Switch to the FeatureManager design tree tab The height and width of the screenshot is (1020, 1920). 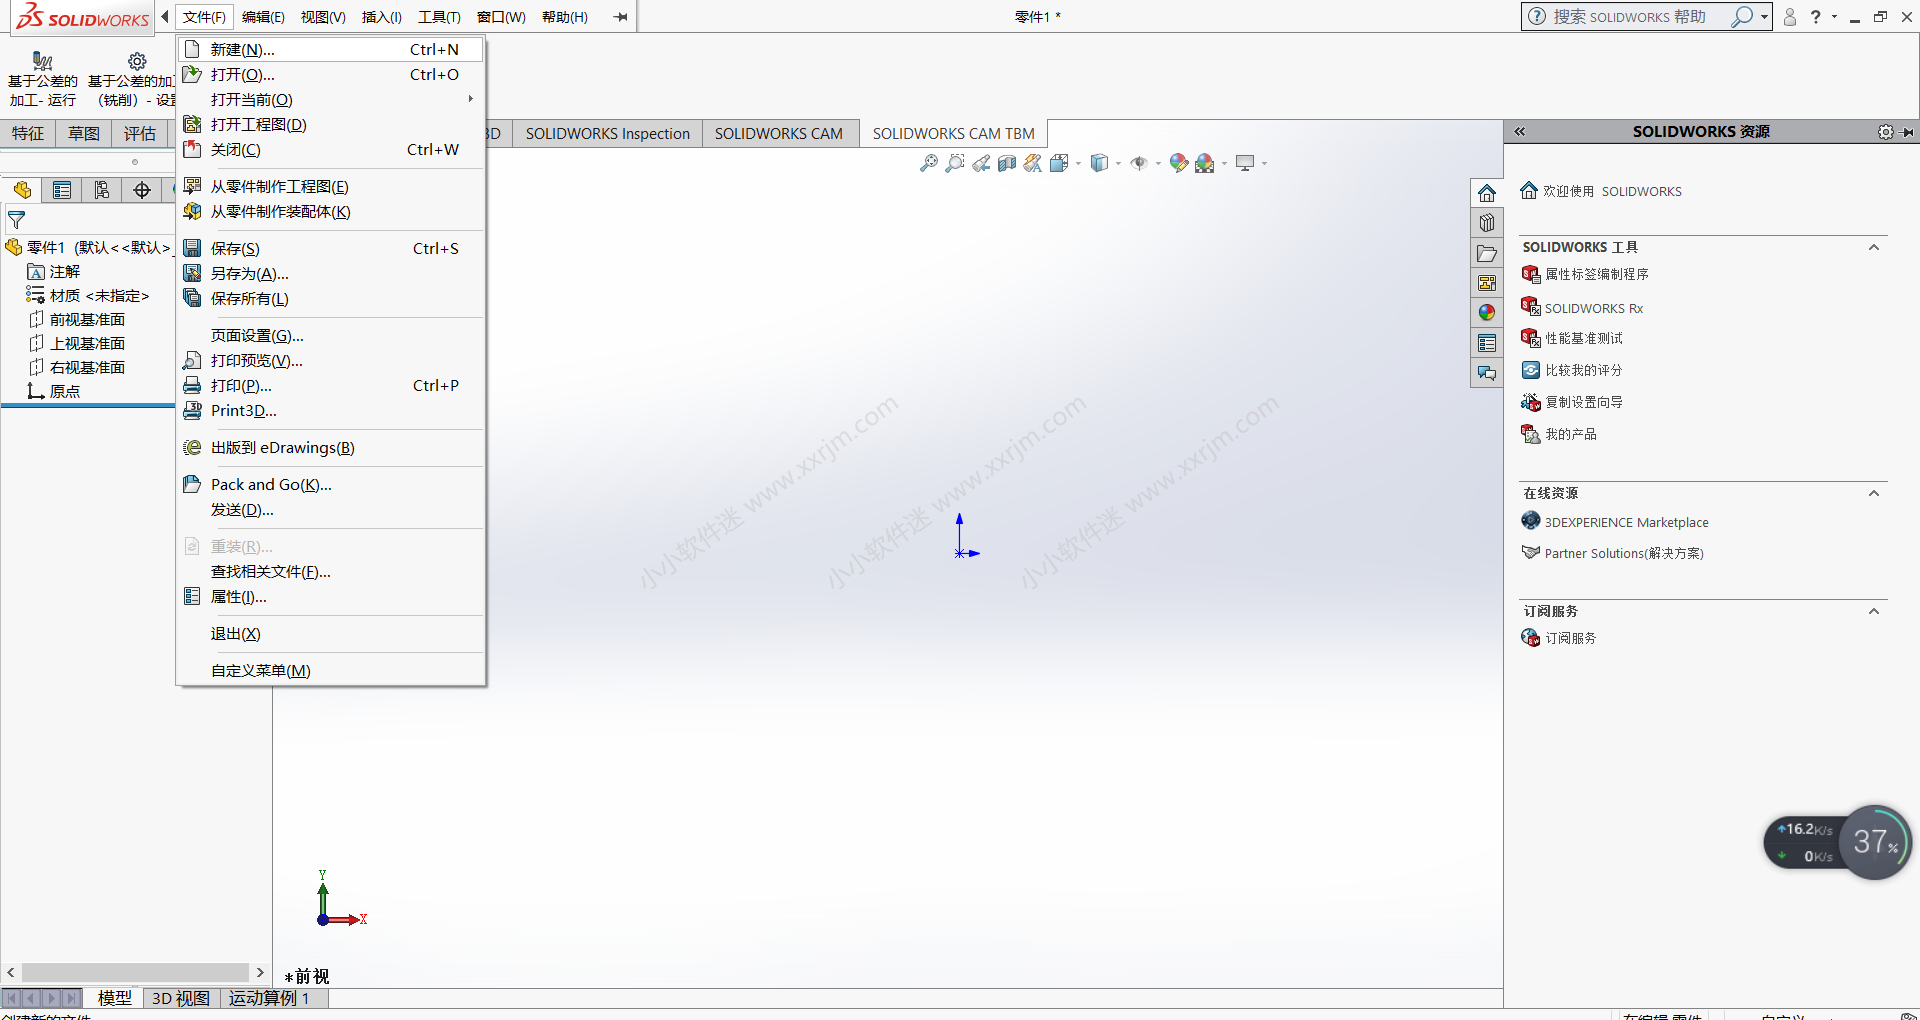[22, 190]
